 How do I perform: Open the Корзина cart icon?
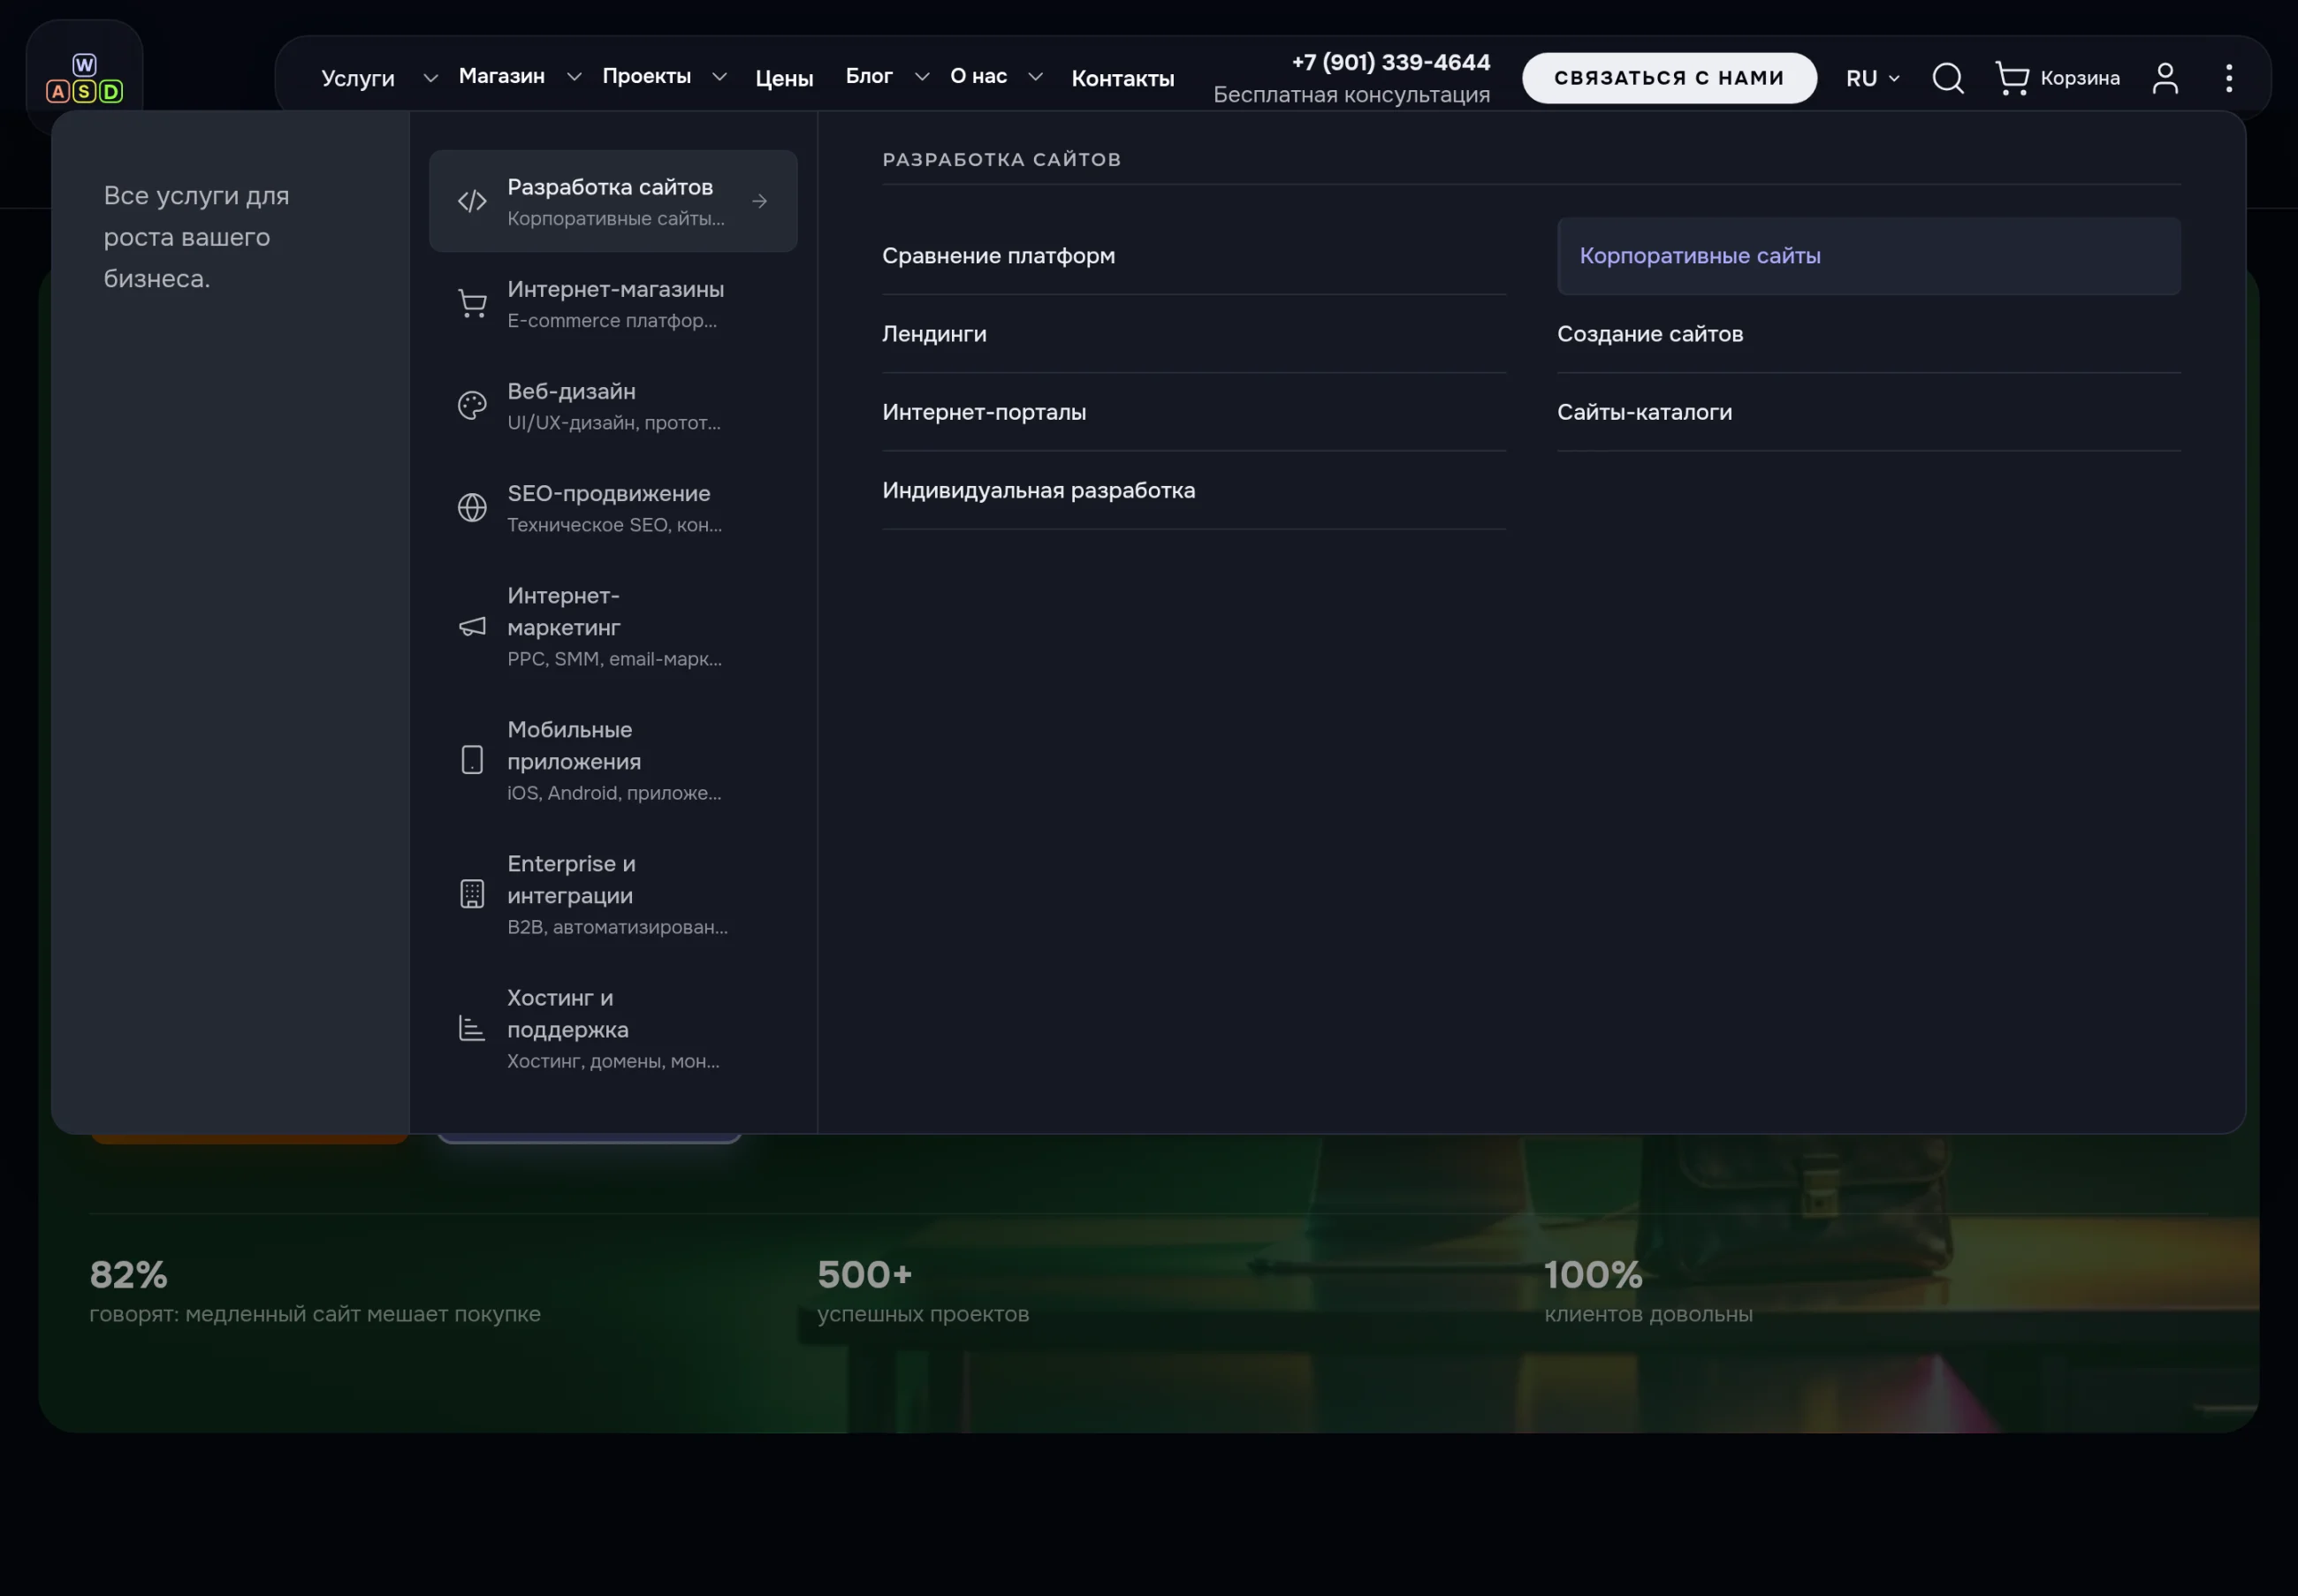click(2012, 78)
